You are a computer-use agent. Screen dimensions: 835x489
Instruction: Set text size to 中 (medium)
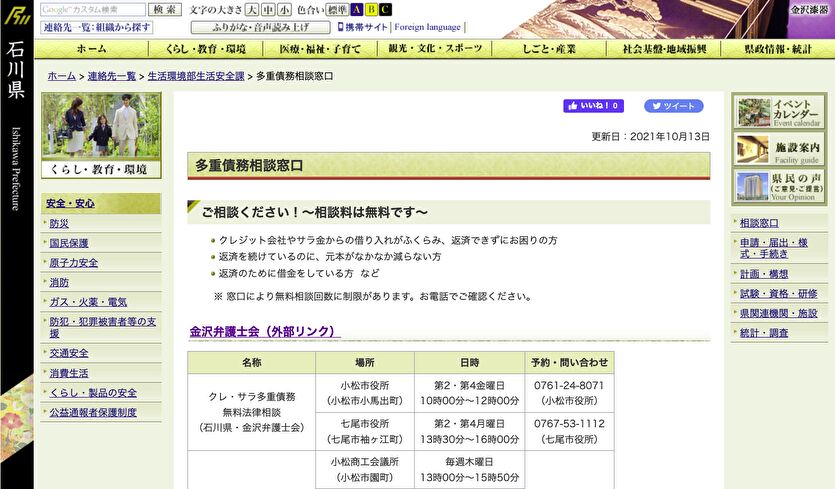pyautogui.click(x=268, y=9)
